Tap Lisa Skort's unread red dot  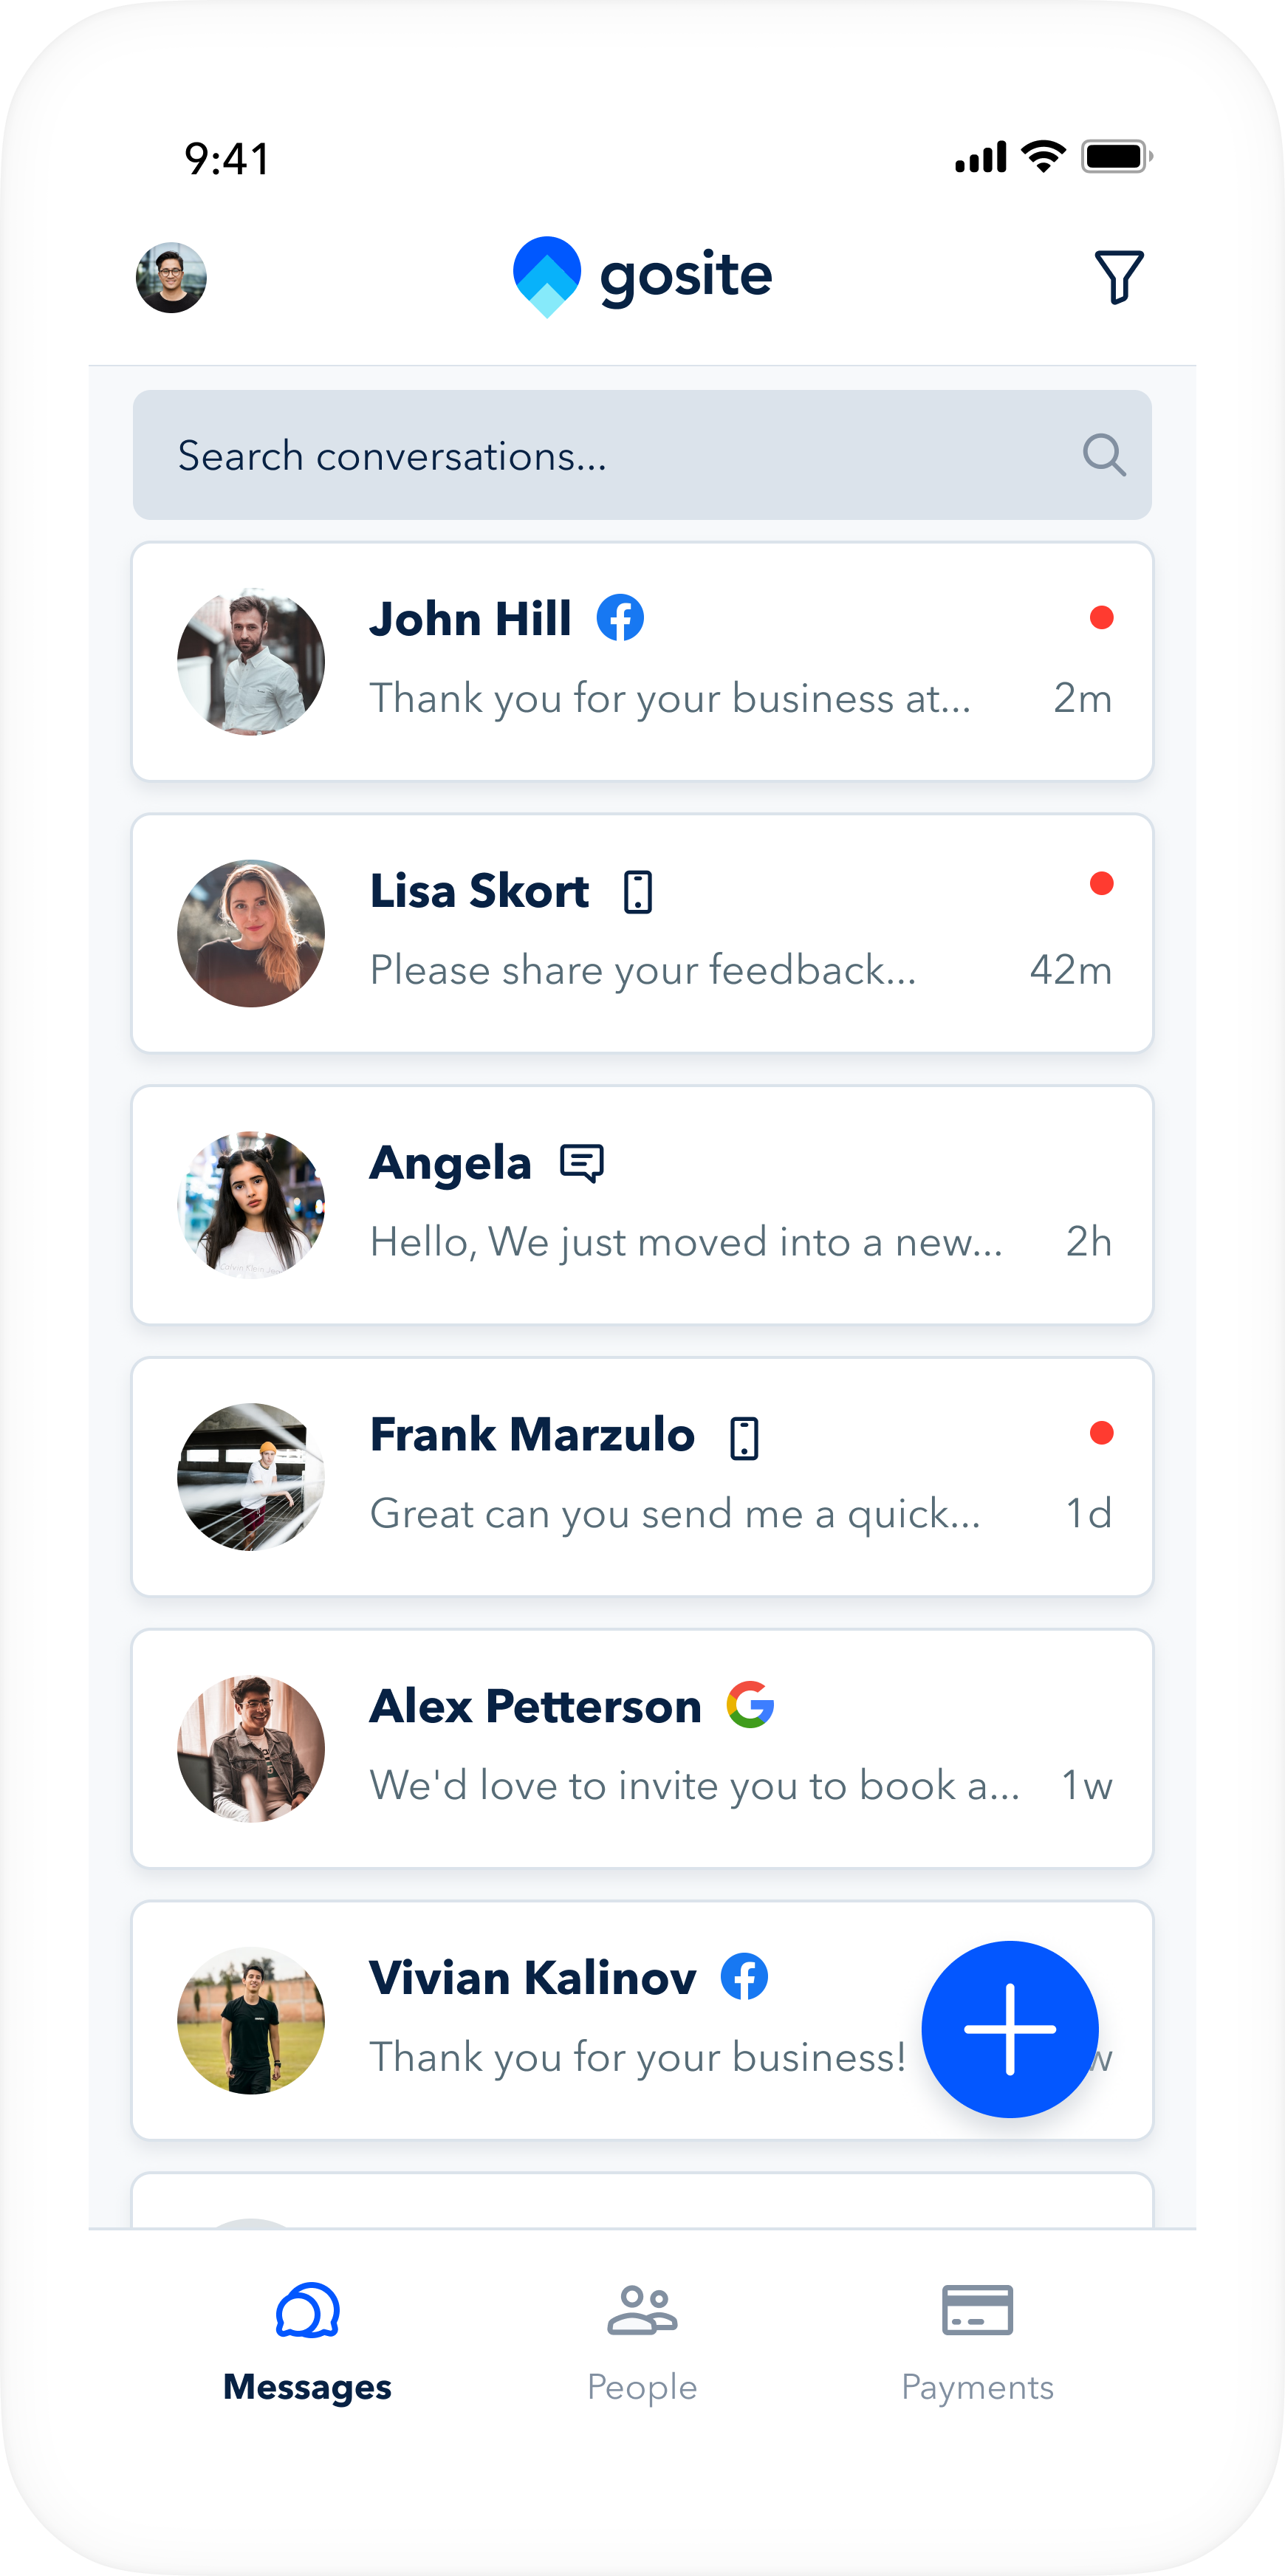click(x=1101, y=884)
